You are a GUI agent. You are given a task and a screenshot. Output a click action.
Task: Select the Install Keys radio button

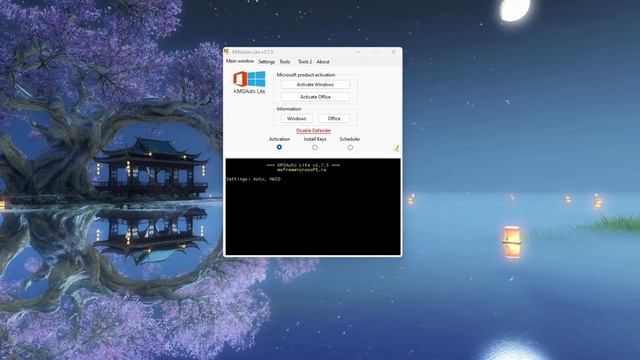(315, 147)
